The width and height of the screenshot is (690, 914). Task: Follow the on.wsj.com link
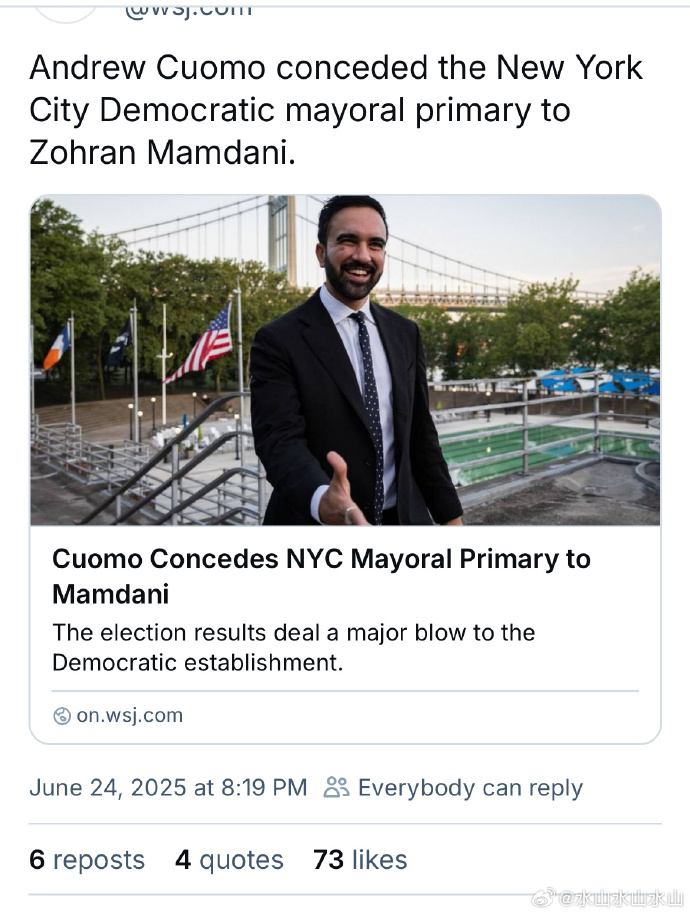(129, 715)
